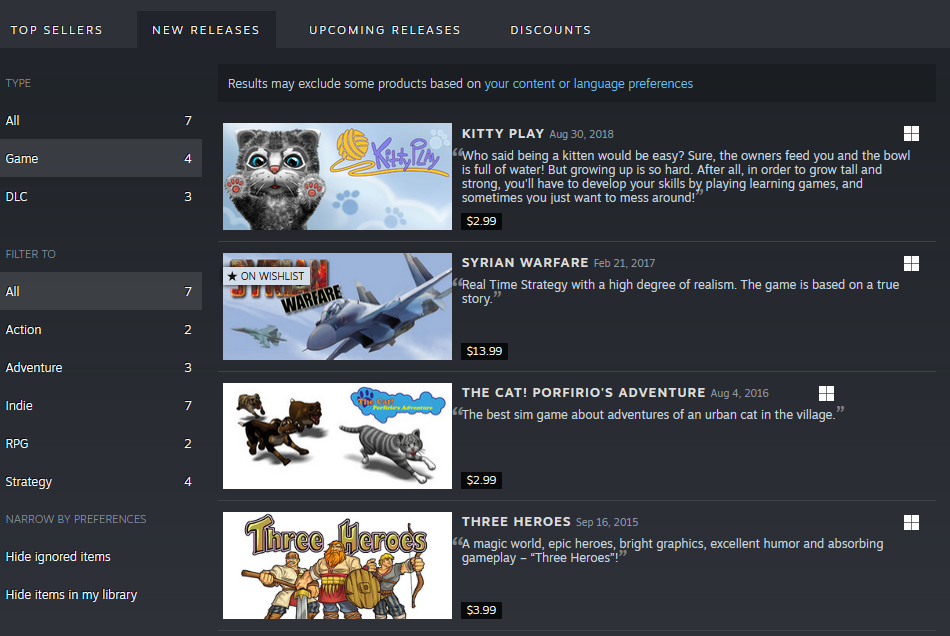The image size is (950, 636).
Task: Switch to the Top Sellers tab
Action: 56,30
